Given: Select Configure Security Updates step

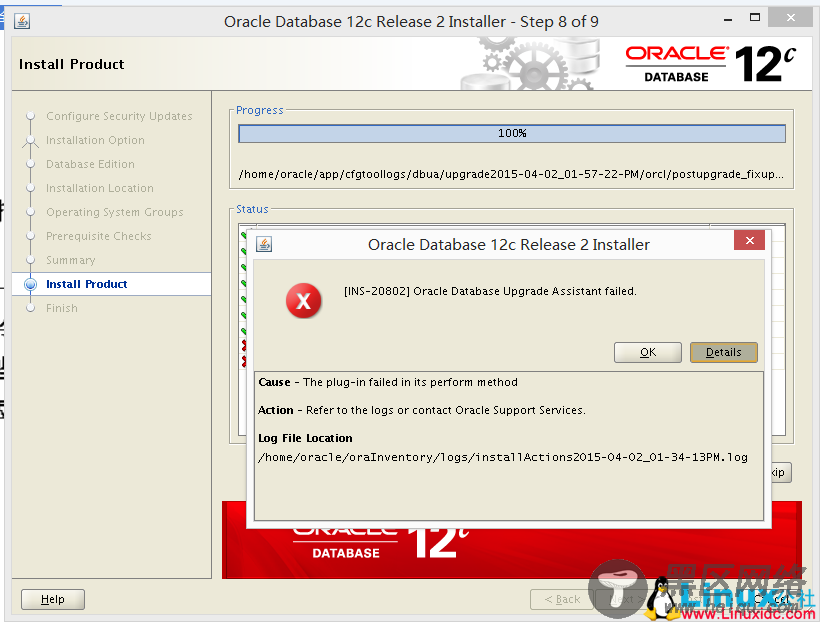Looking at the screenshot, I should (119, 116).
